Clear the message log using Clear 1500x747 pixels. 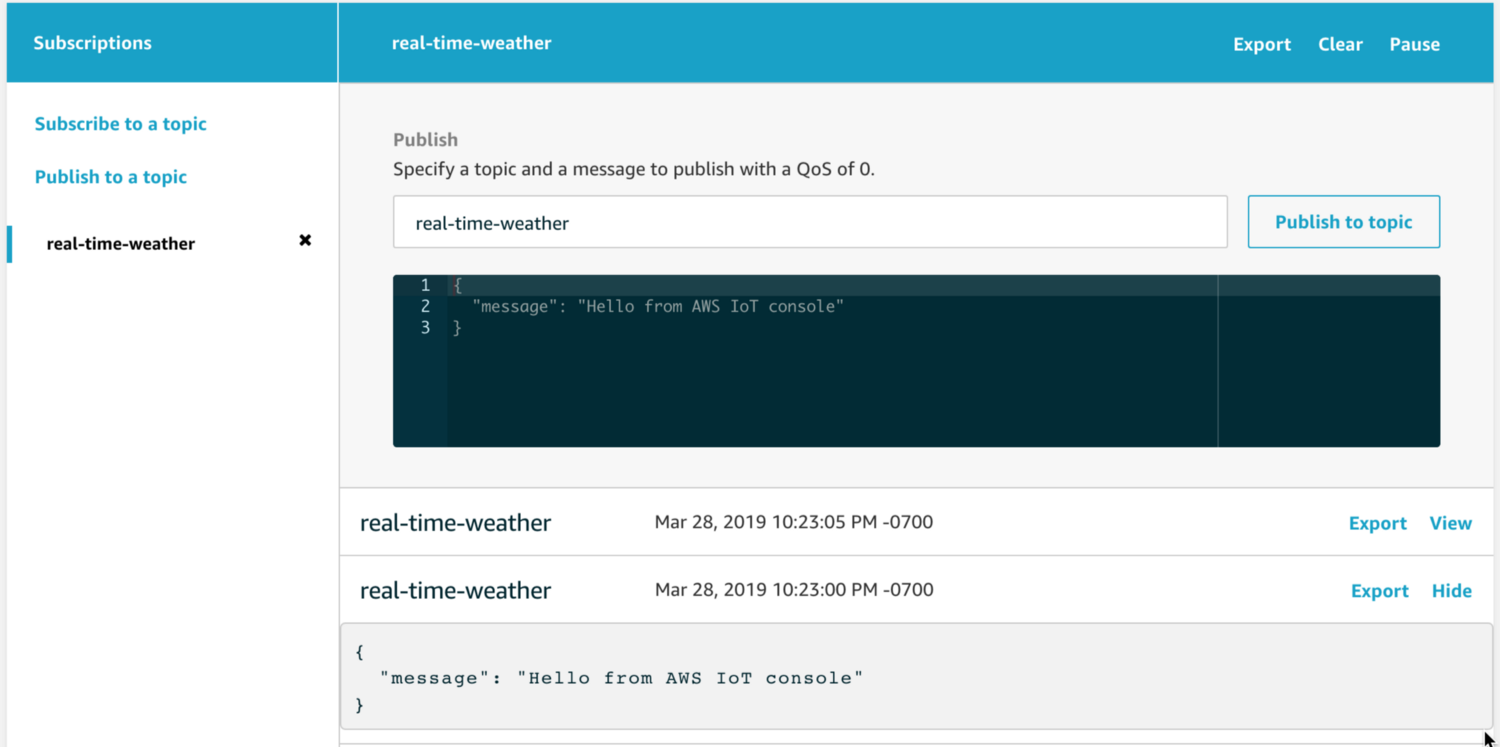tap(1340, 44)
